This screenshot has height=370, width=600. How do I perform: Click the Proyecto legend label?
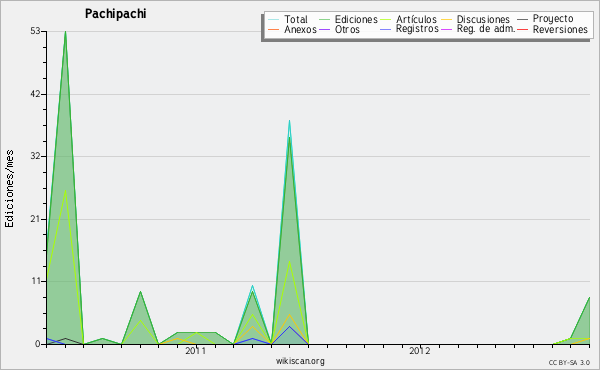[x=553, y=19]
